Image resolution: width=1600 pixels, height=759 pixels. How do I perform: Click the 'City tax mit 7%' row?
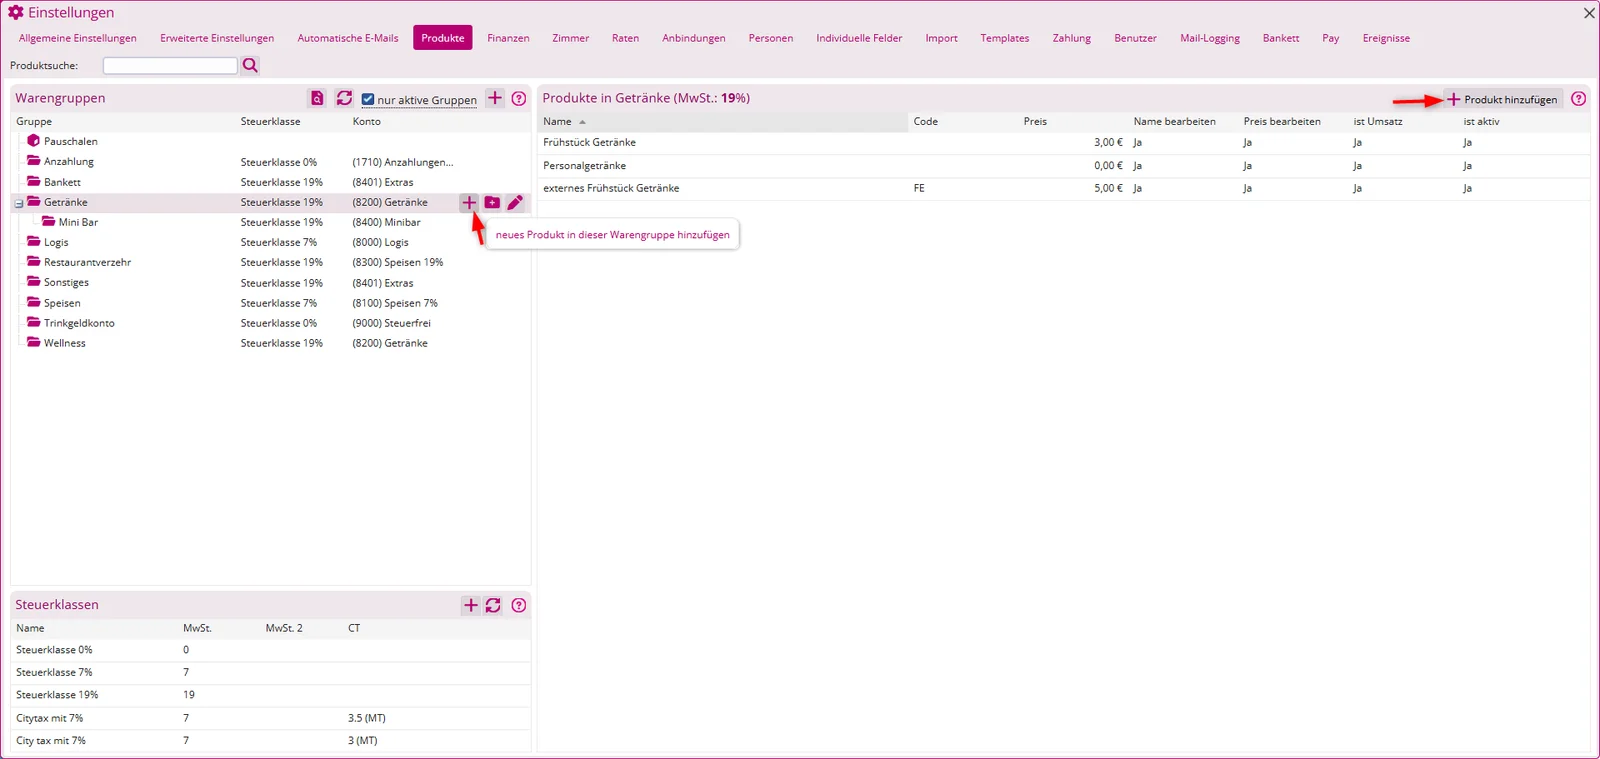click(270, 740)
